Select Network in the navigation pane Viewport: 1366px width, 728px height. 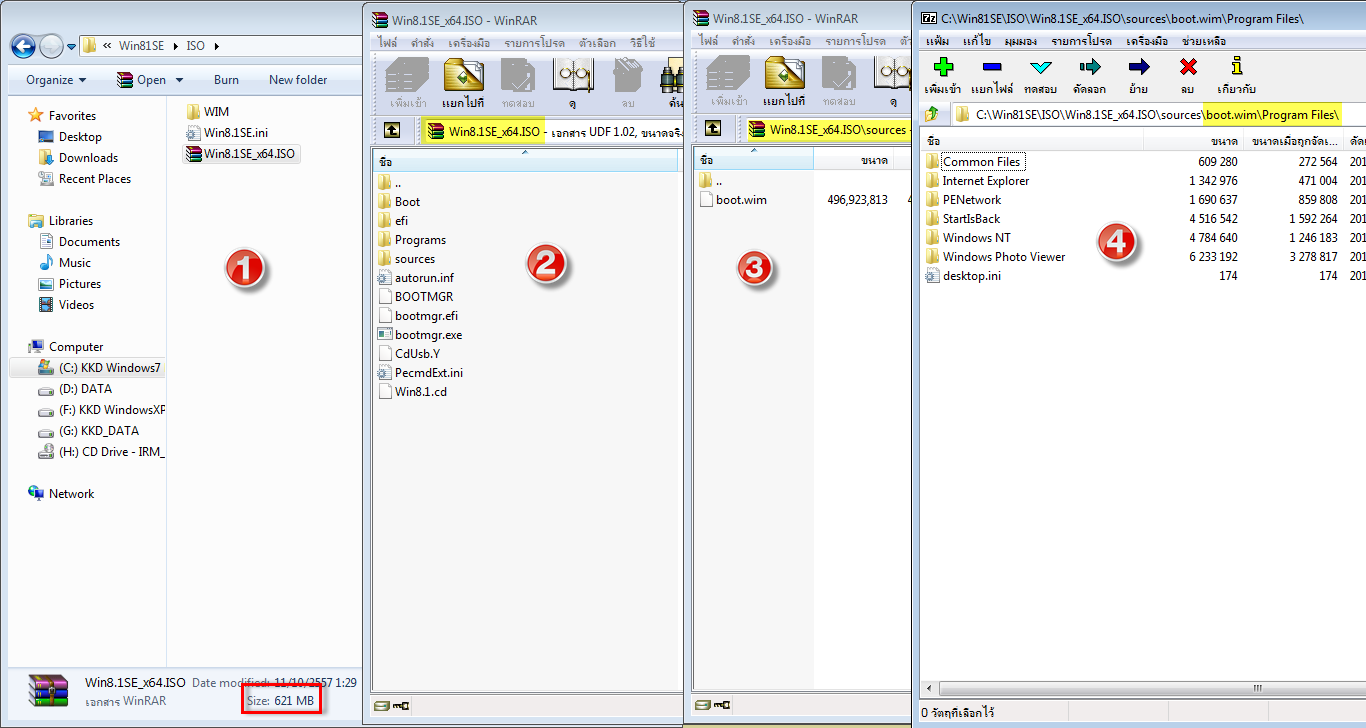[72, 493]
